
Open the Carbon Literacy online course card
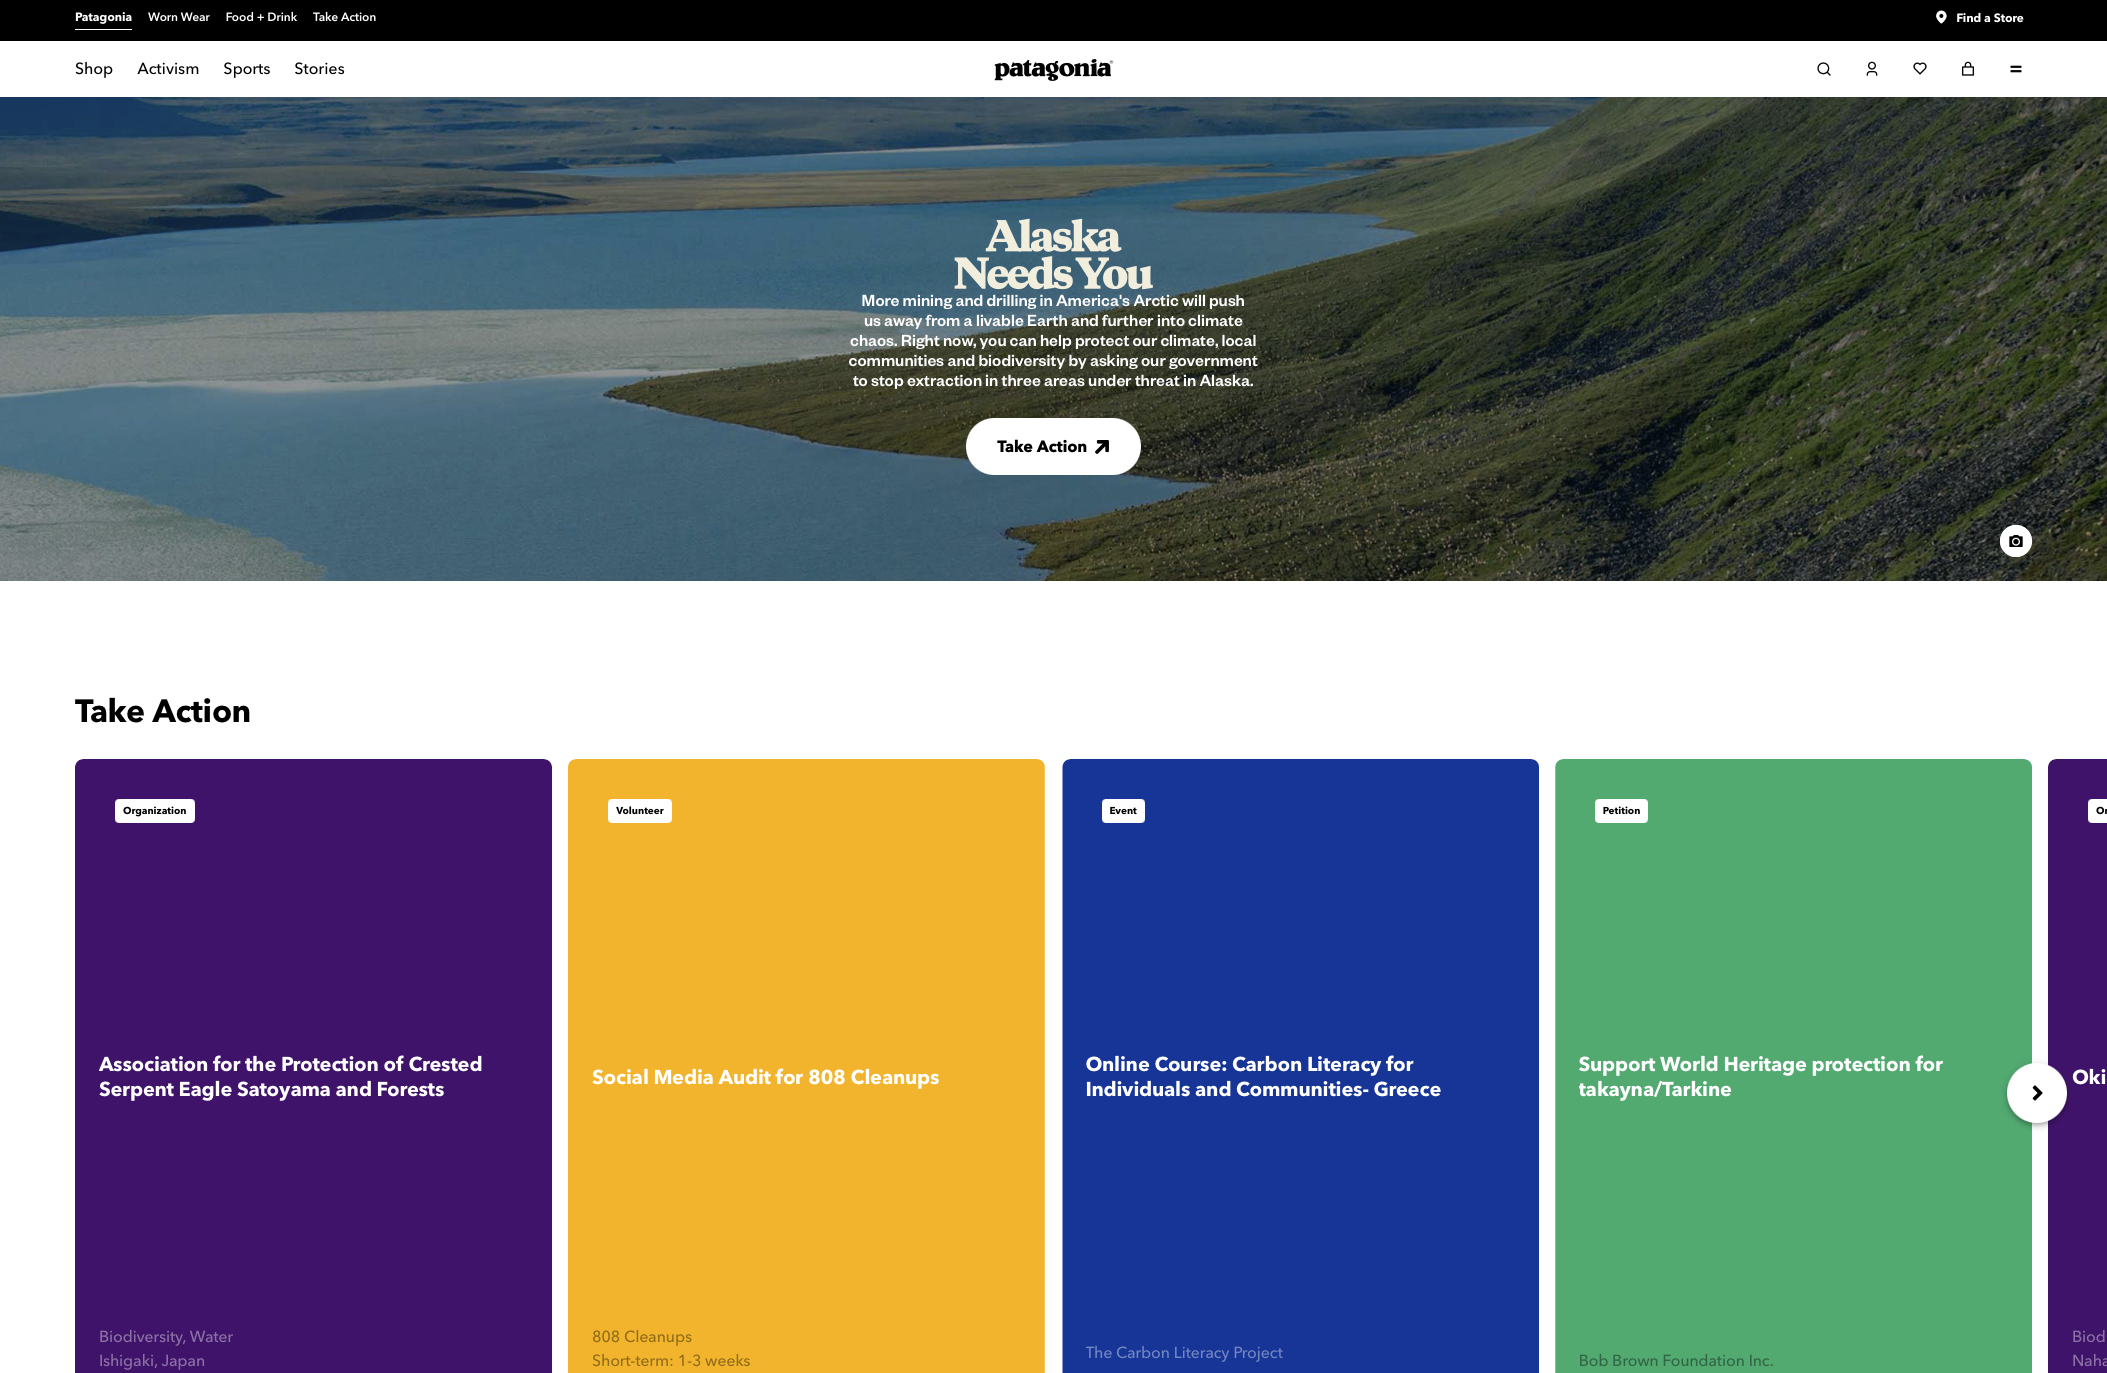click(1300, 1066)
